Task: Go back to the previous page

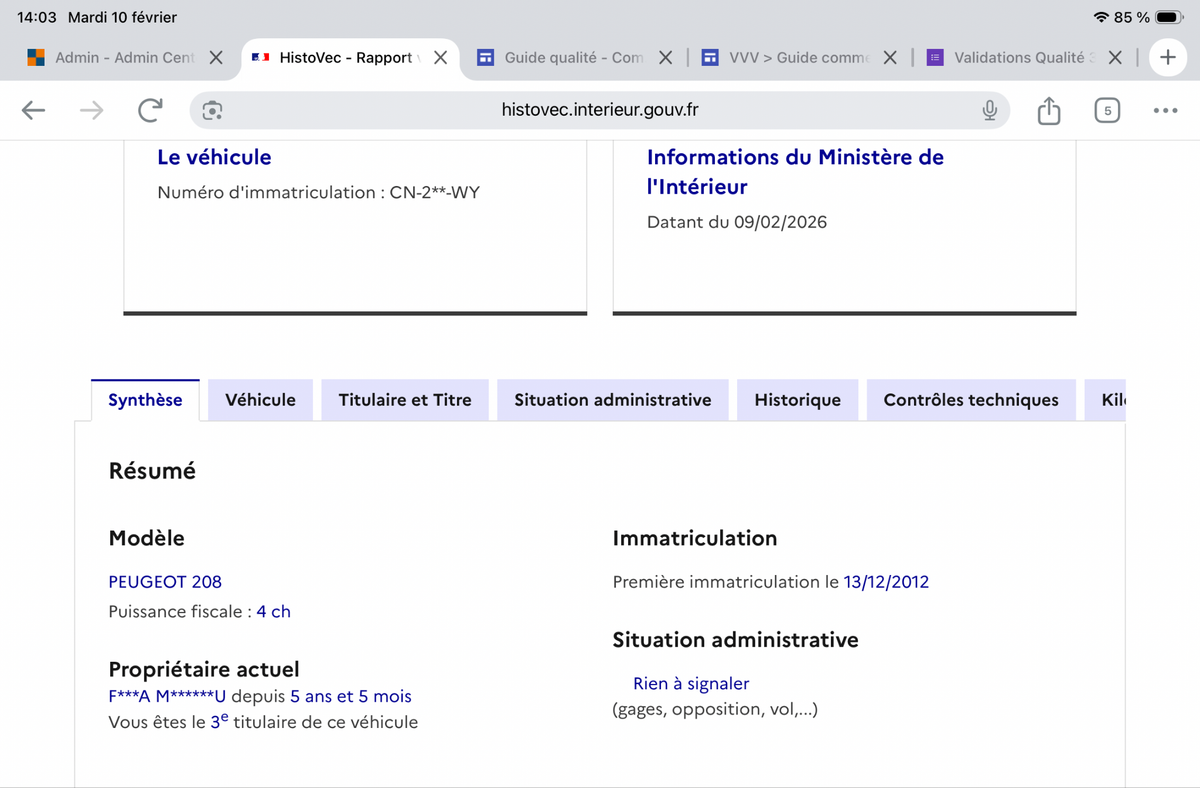Action: tap(34, 111)
